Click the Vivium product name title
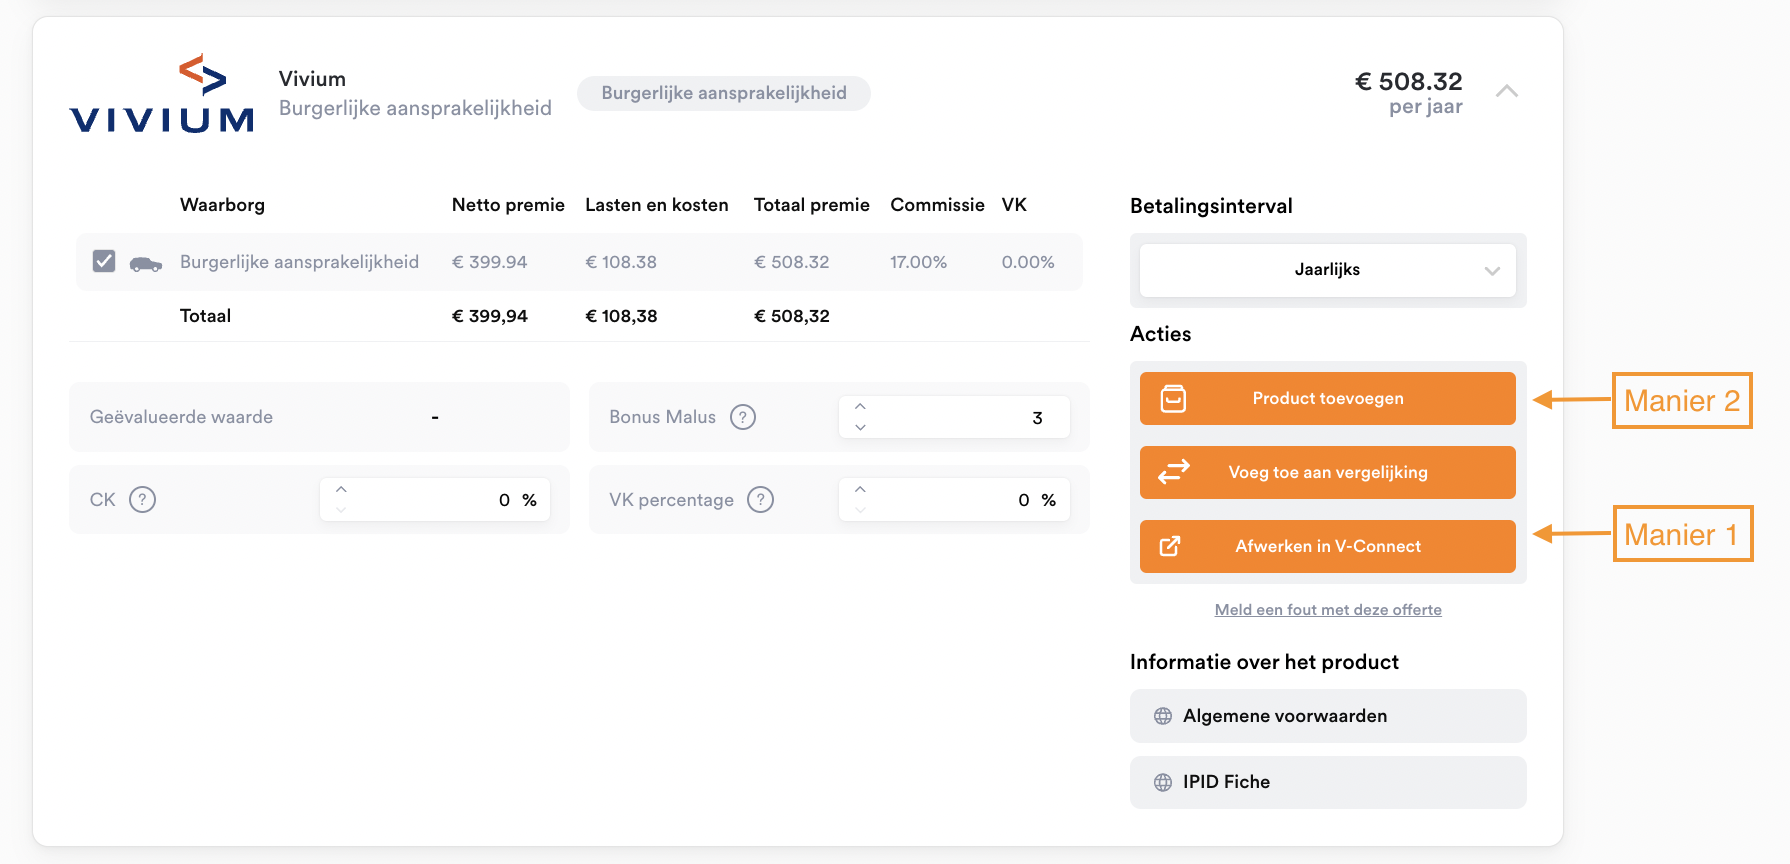 (312, 79)
